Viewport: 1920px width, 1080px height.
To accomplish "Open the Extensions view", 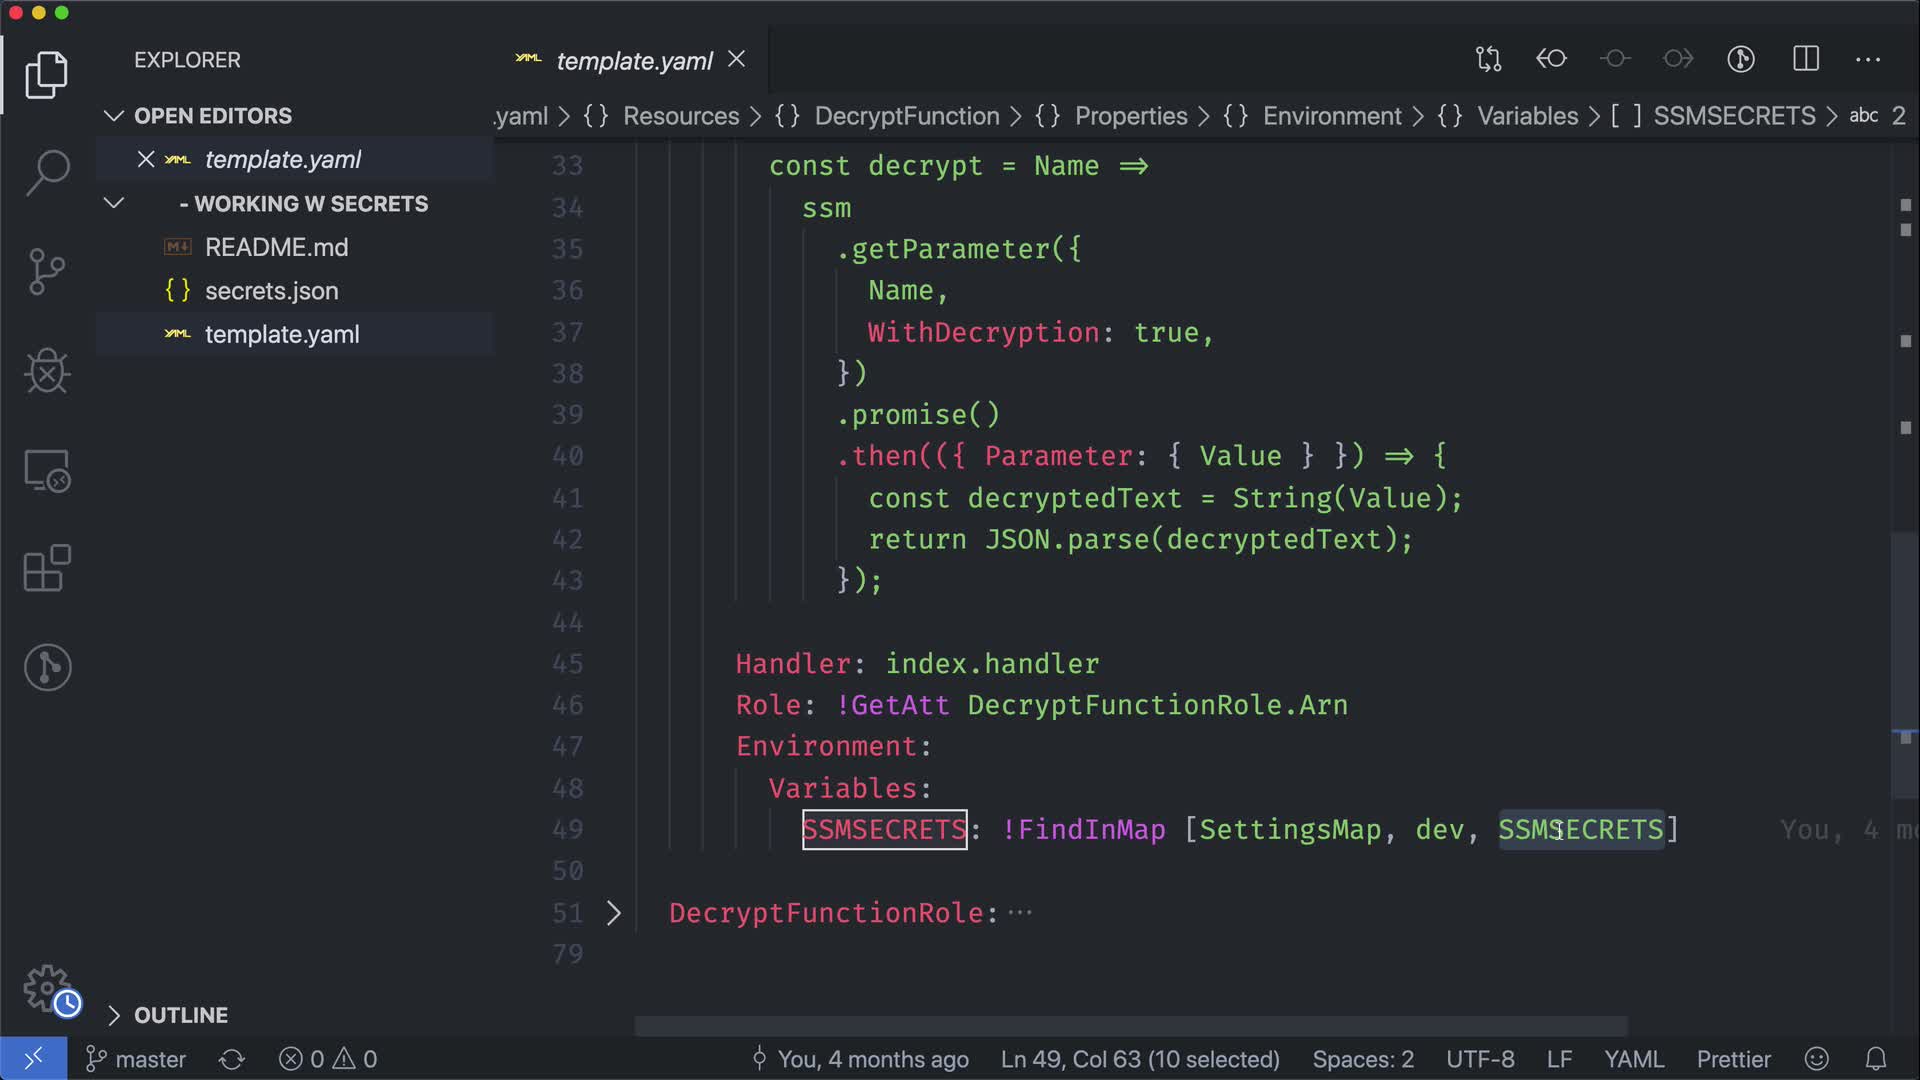I will coord(47,569).
